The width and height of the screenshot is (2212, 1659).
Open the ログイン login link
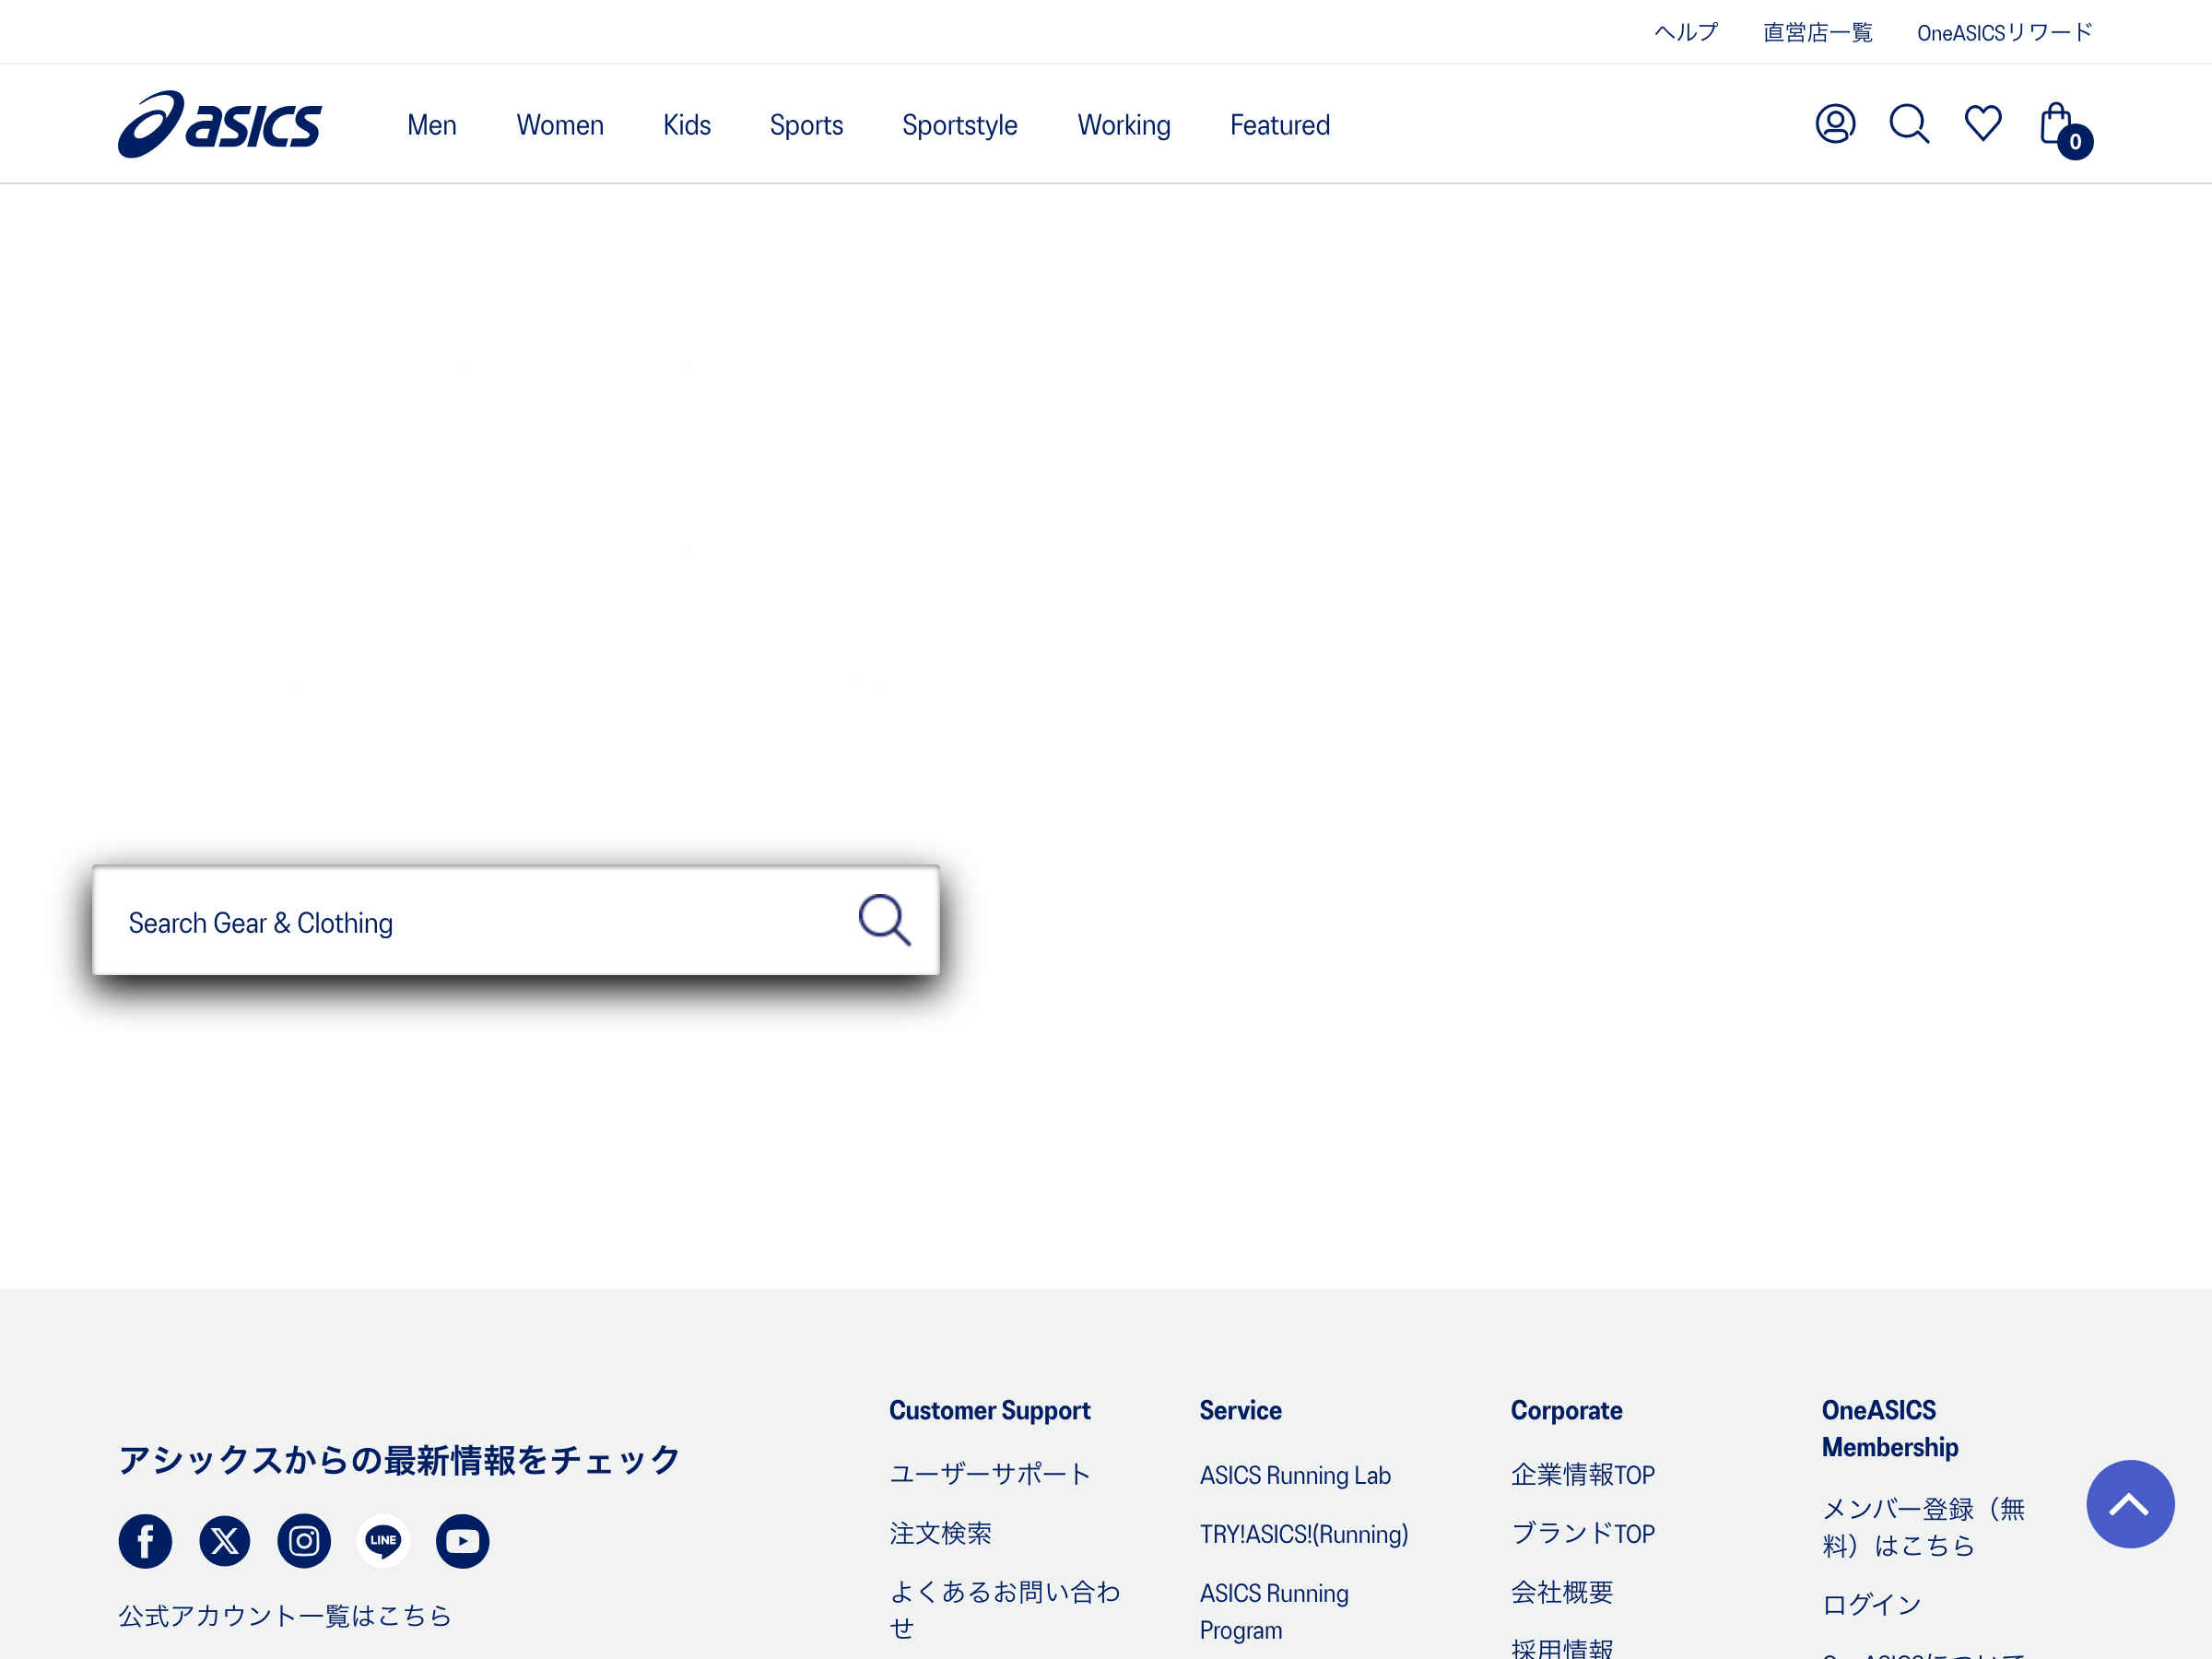point(1872,1605)
